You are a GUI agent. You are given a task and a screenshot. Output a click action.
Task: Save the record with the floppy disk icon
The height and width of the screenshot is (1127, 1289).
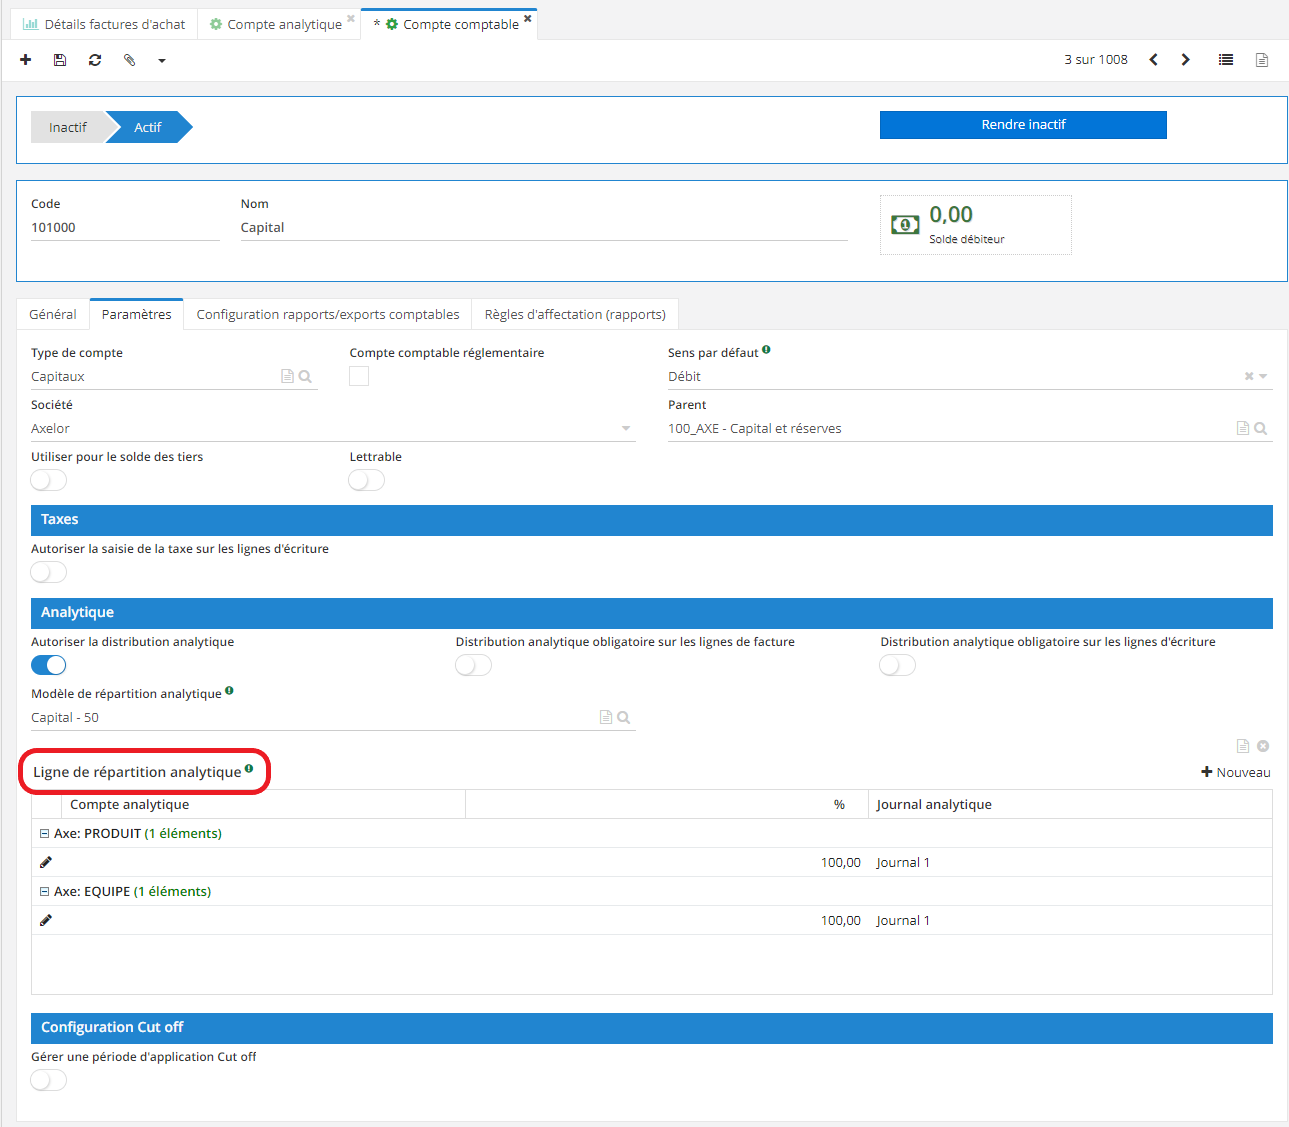pyautogui.click(x=60, y=60)
